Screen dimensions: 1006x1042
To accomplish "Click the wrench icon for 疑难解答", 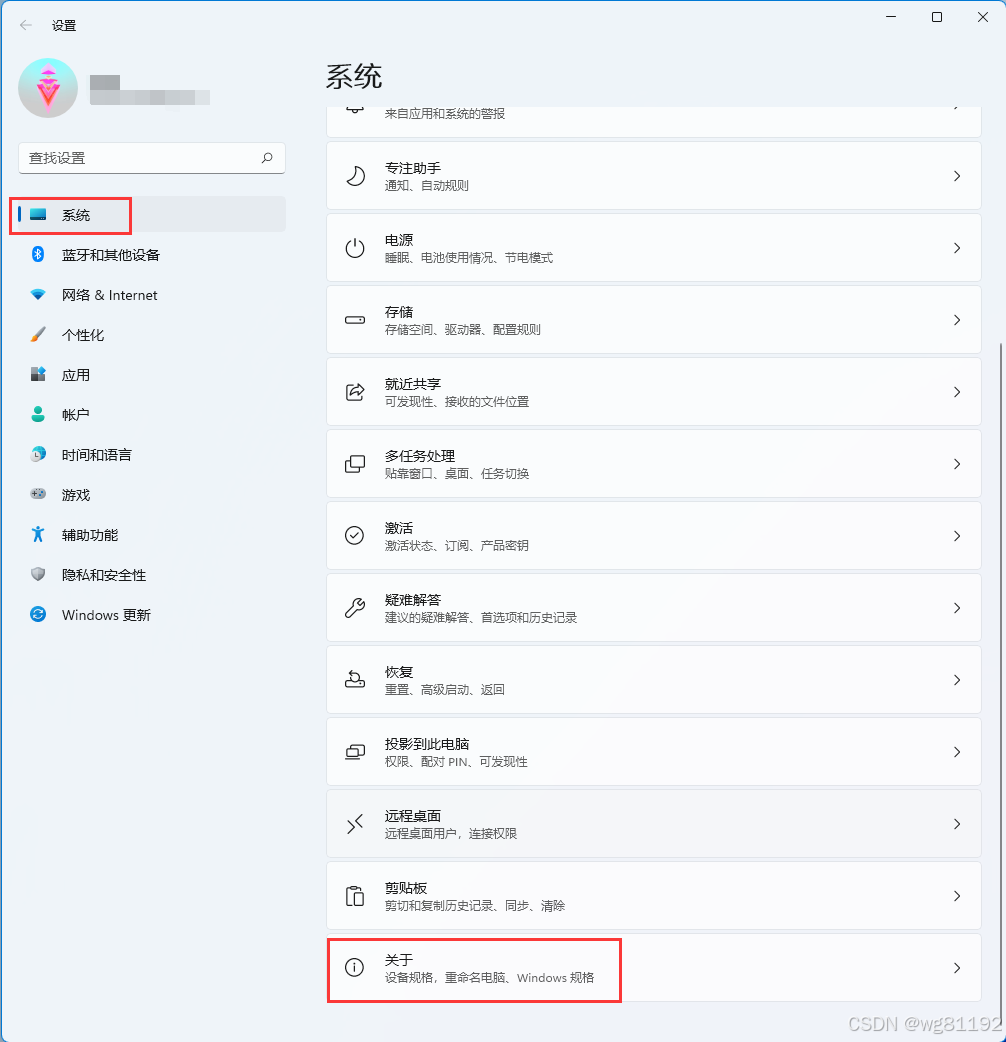I will click(355, 607).
